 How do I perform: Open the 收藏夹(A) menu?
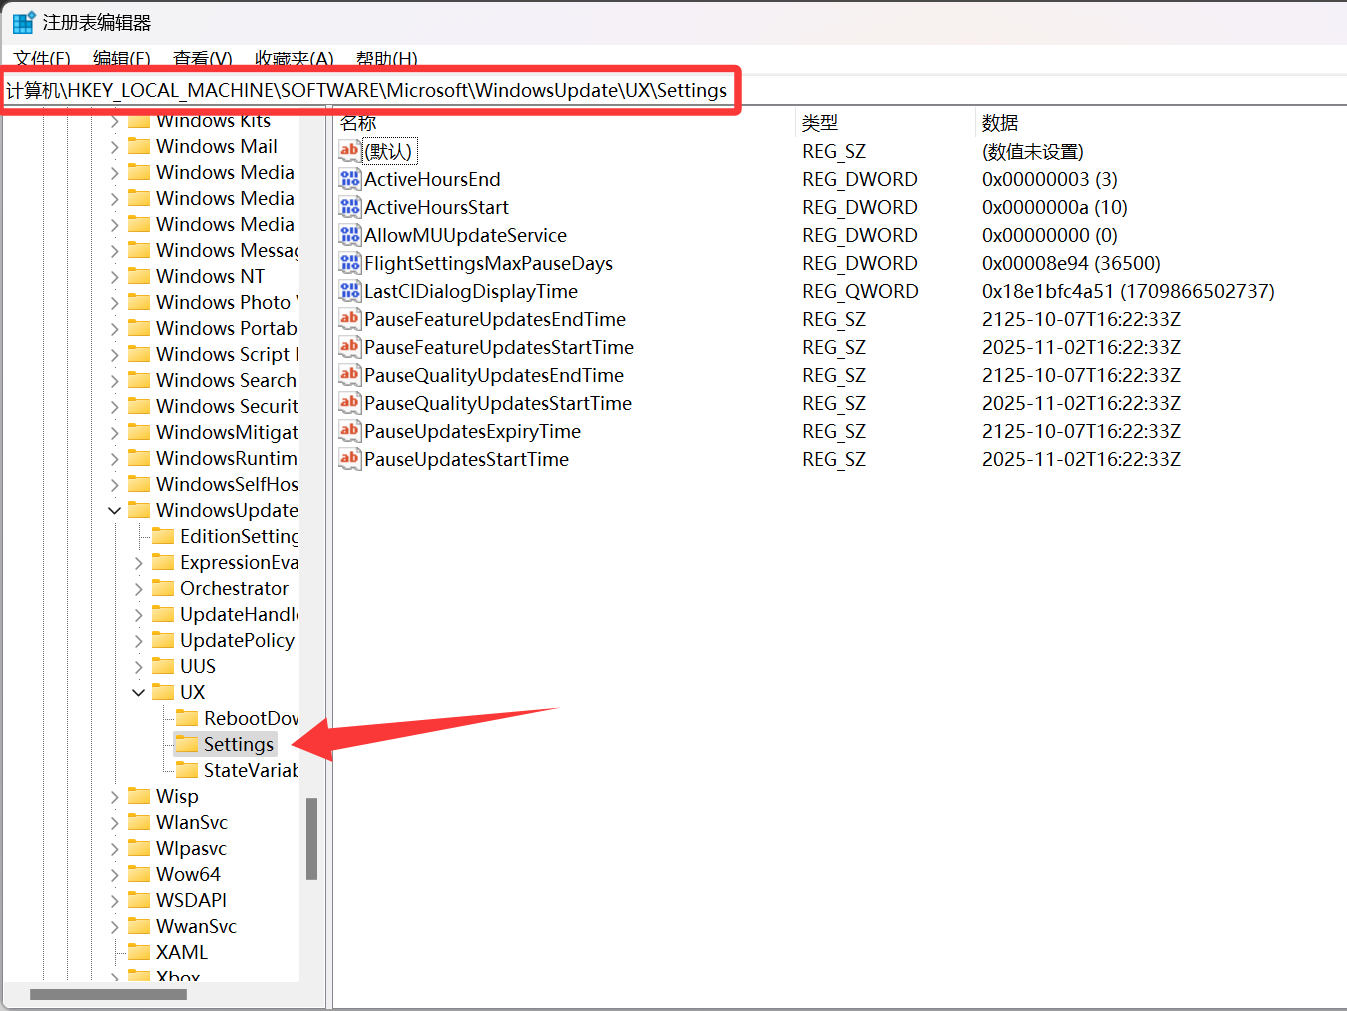(x=293, y=59)
